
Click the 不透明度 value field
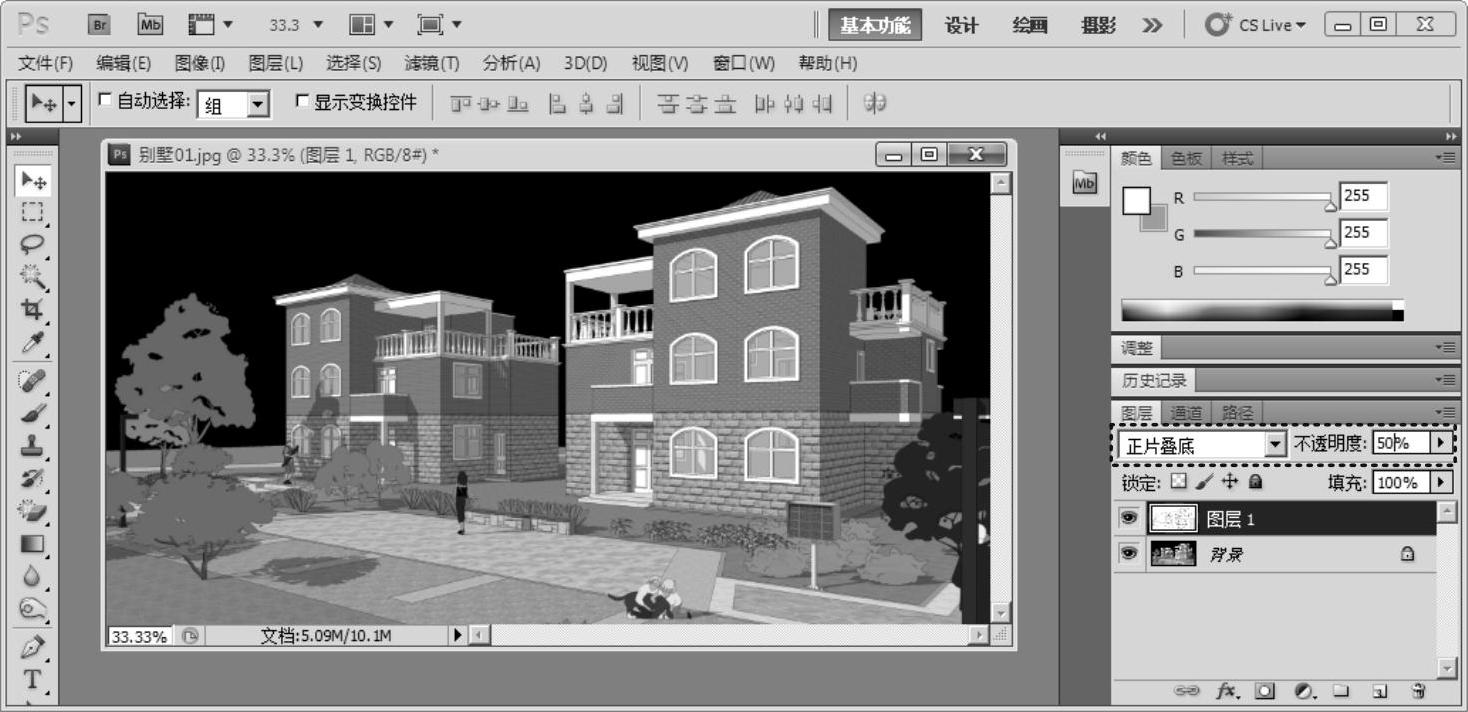(1401, 443)
